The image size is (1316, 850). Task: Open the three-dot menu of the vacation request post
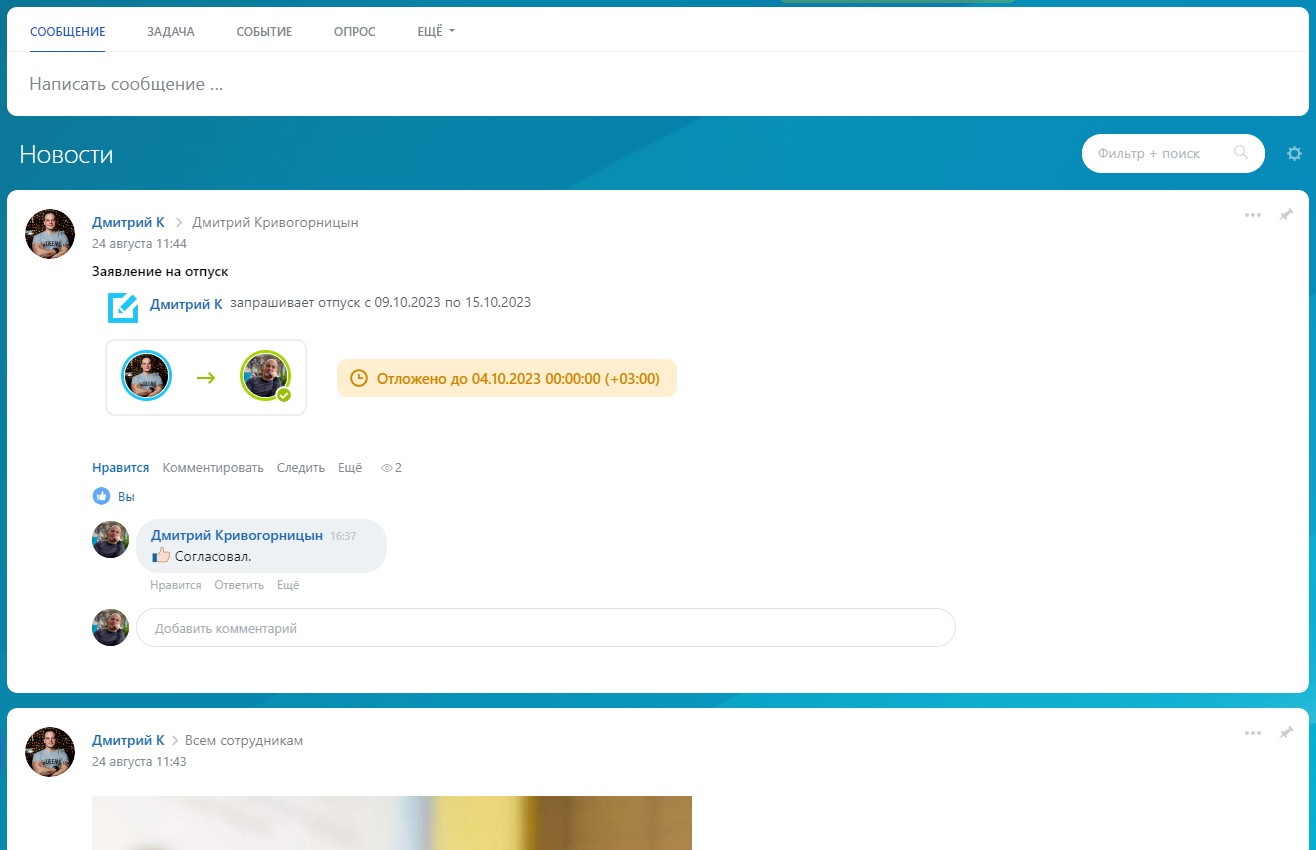click(1252, 215)
